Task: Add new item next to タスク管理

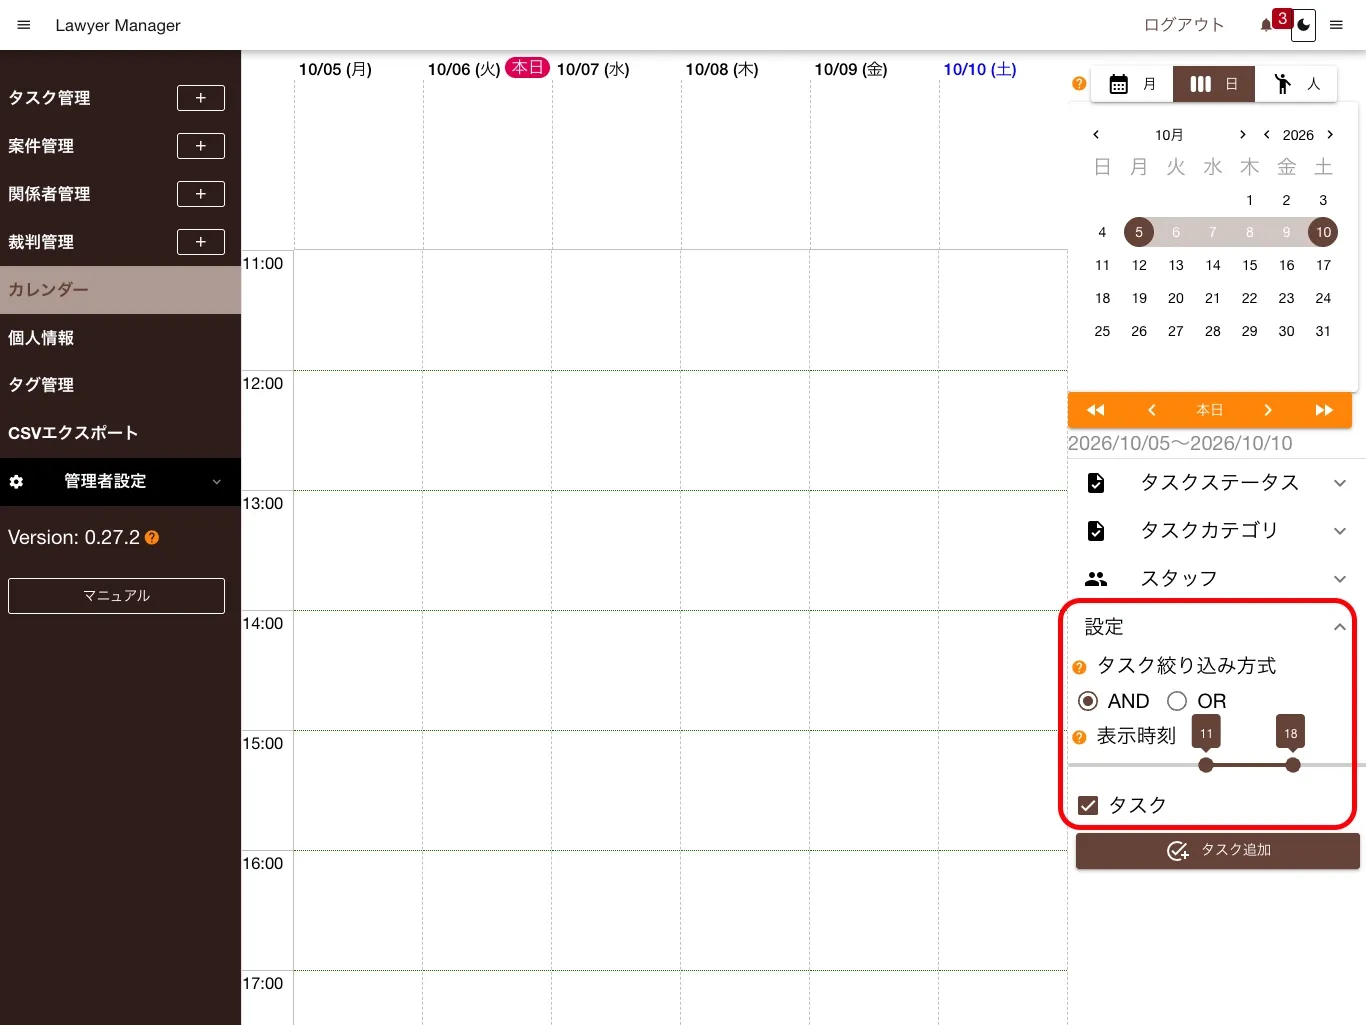Action: (201, 98)
